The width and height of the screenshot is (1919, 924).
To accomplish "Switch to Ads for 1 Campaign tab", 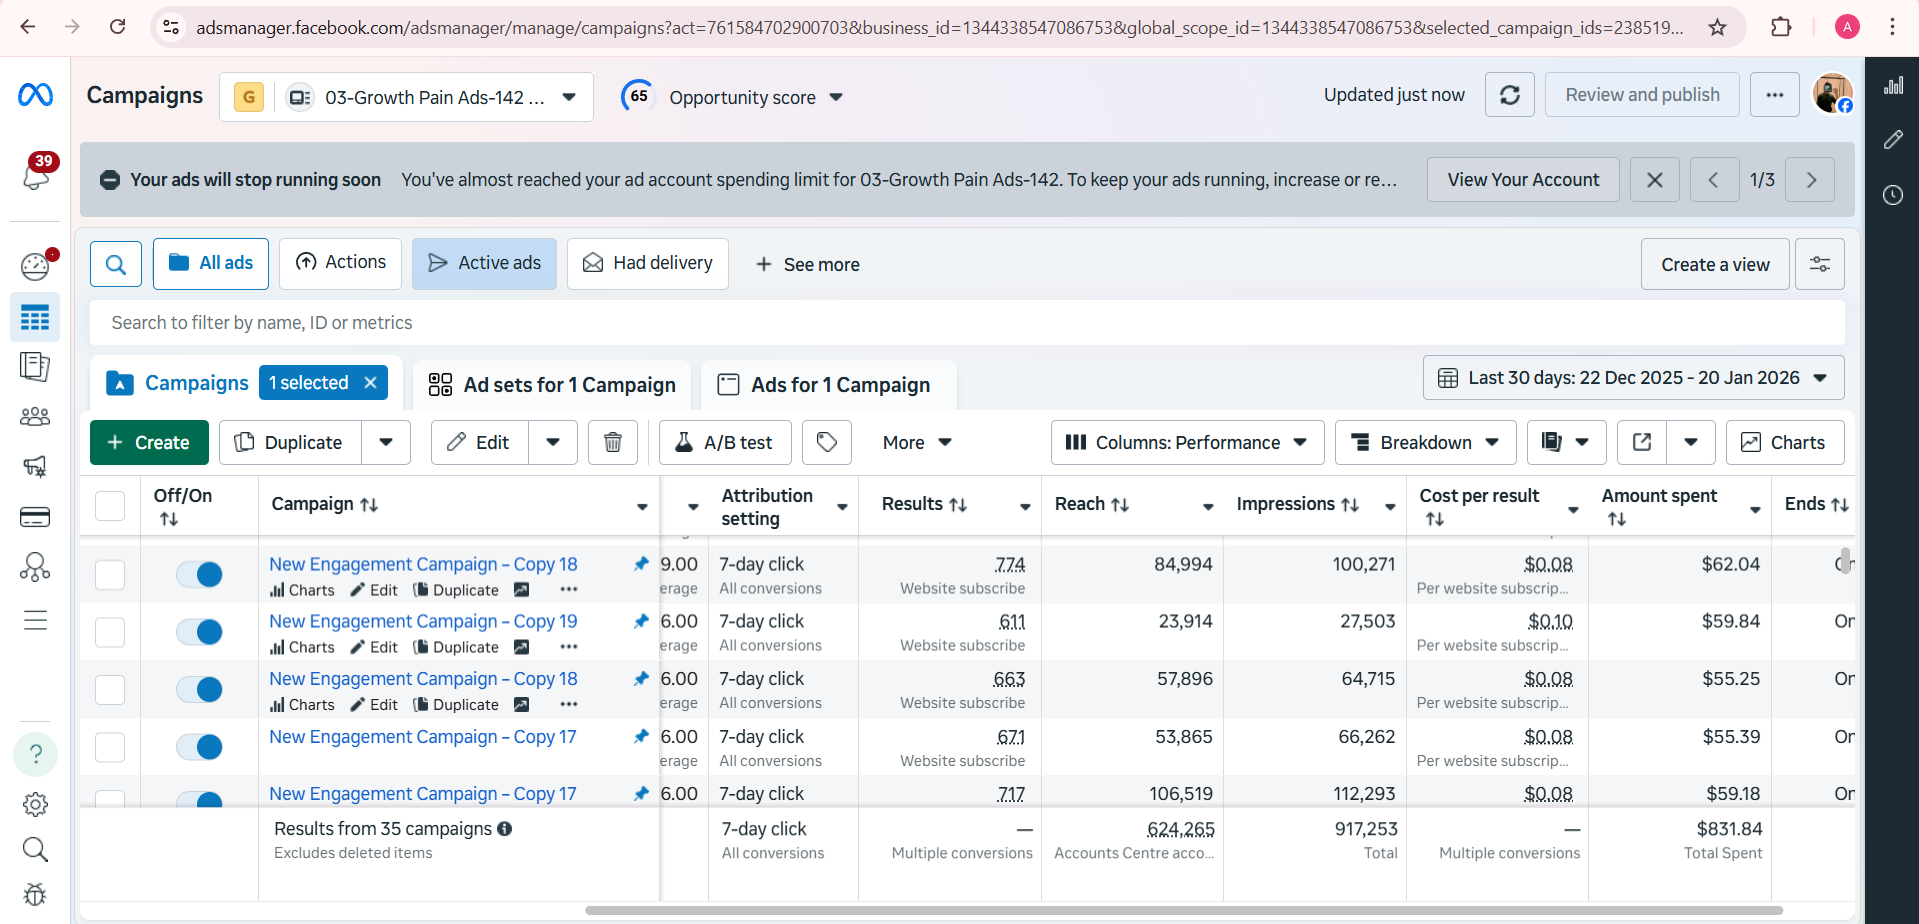I will click(x=827, y=385).
